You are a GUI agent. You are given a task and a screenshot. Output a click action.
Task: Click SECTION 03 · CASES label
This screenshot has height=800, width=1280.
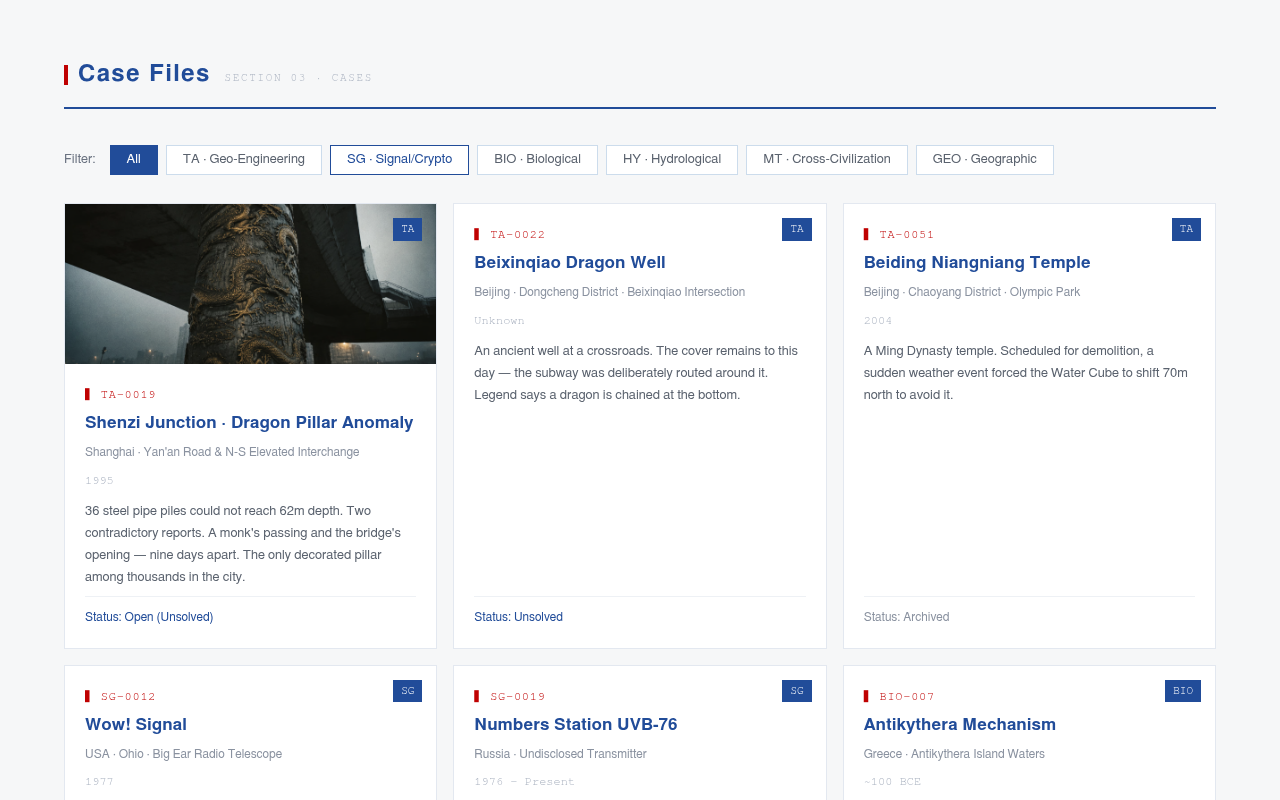pos(298,78)
